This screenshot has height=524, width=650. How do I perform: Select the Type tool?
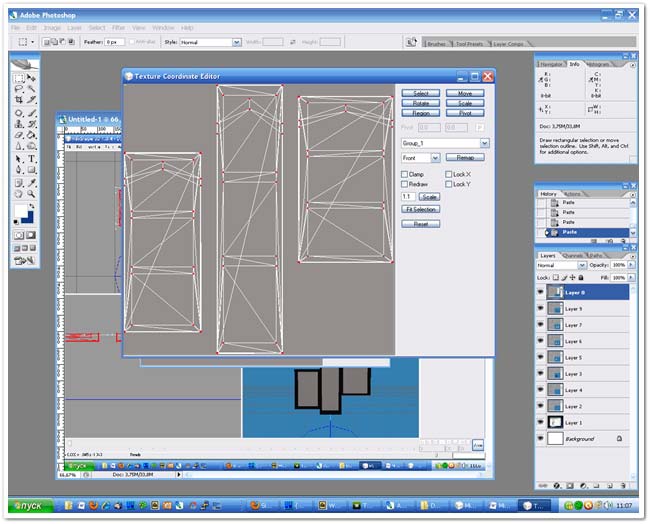pyautogui.click(x=31, y=159)
